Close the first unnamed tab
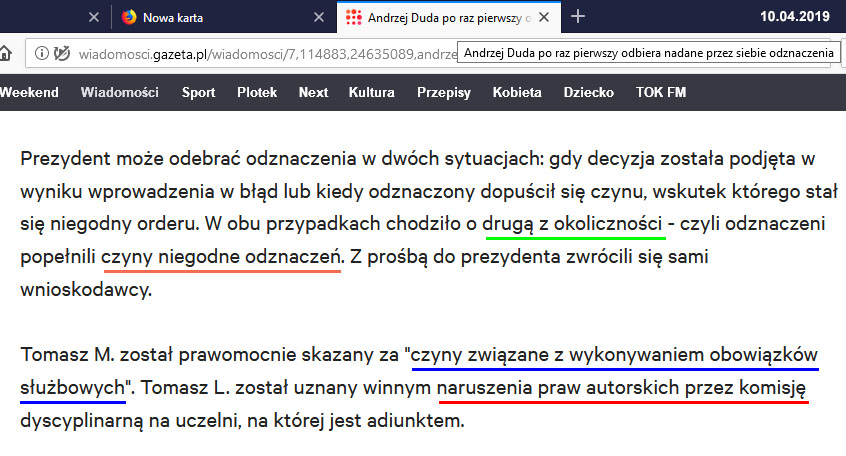The image size is (846, 456). [94, 17]
